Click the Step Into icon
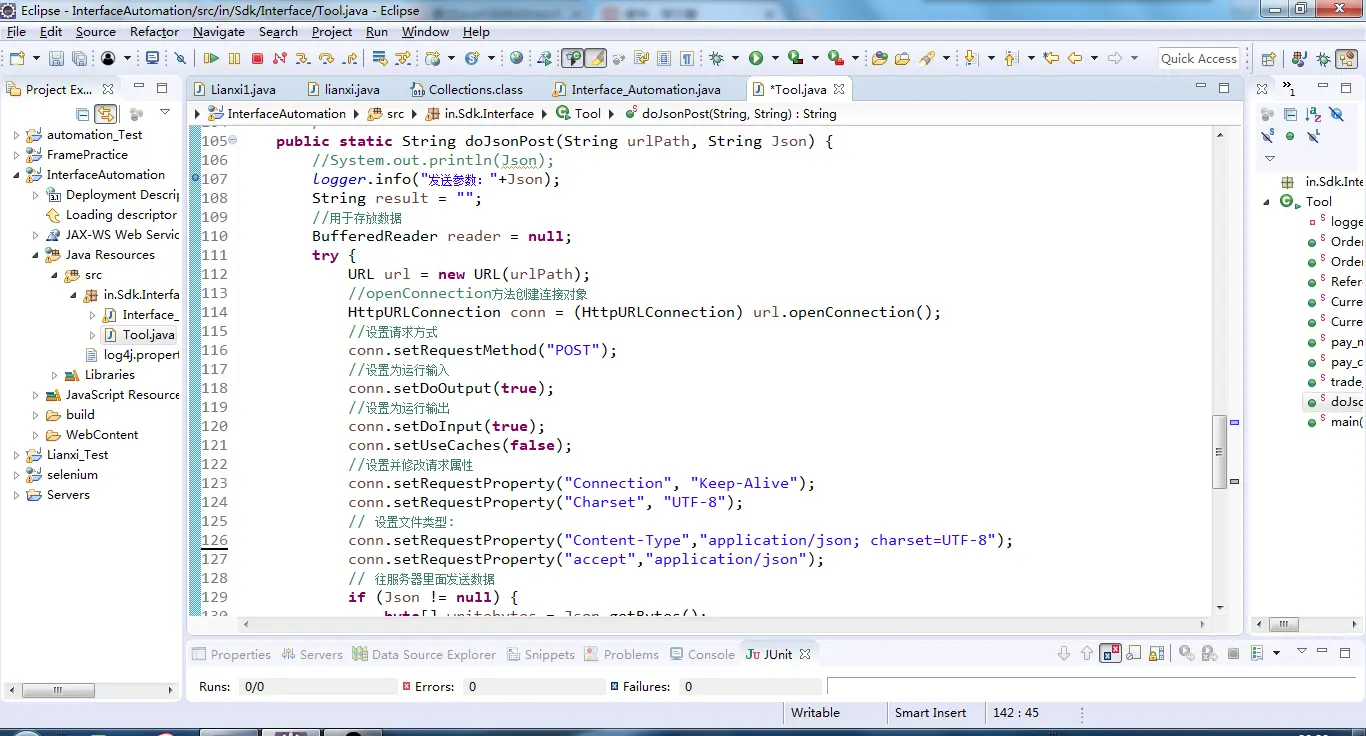Image resolution: width=1366 pixels, height=736 pixels. [x=302, y=59]
